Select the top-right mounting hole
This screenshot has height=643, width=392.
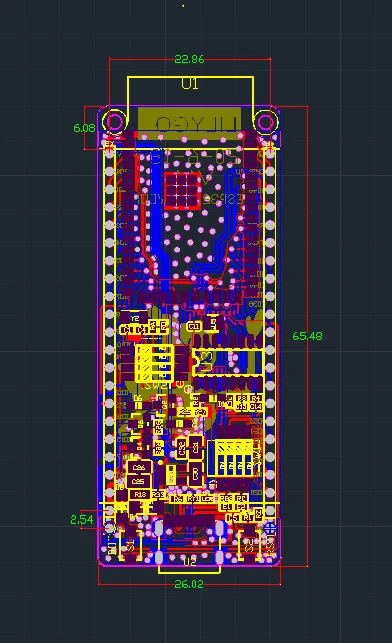265,122
